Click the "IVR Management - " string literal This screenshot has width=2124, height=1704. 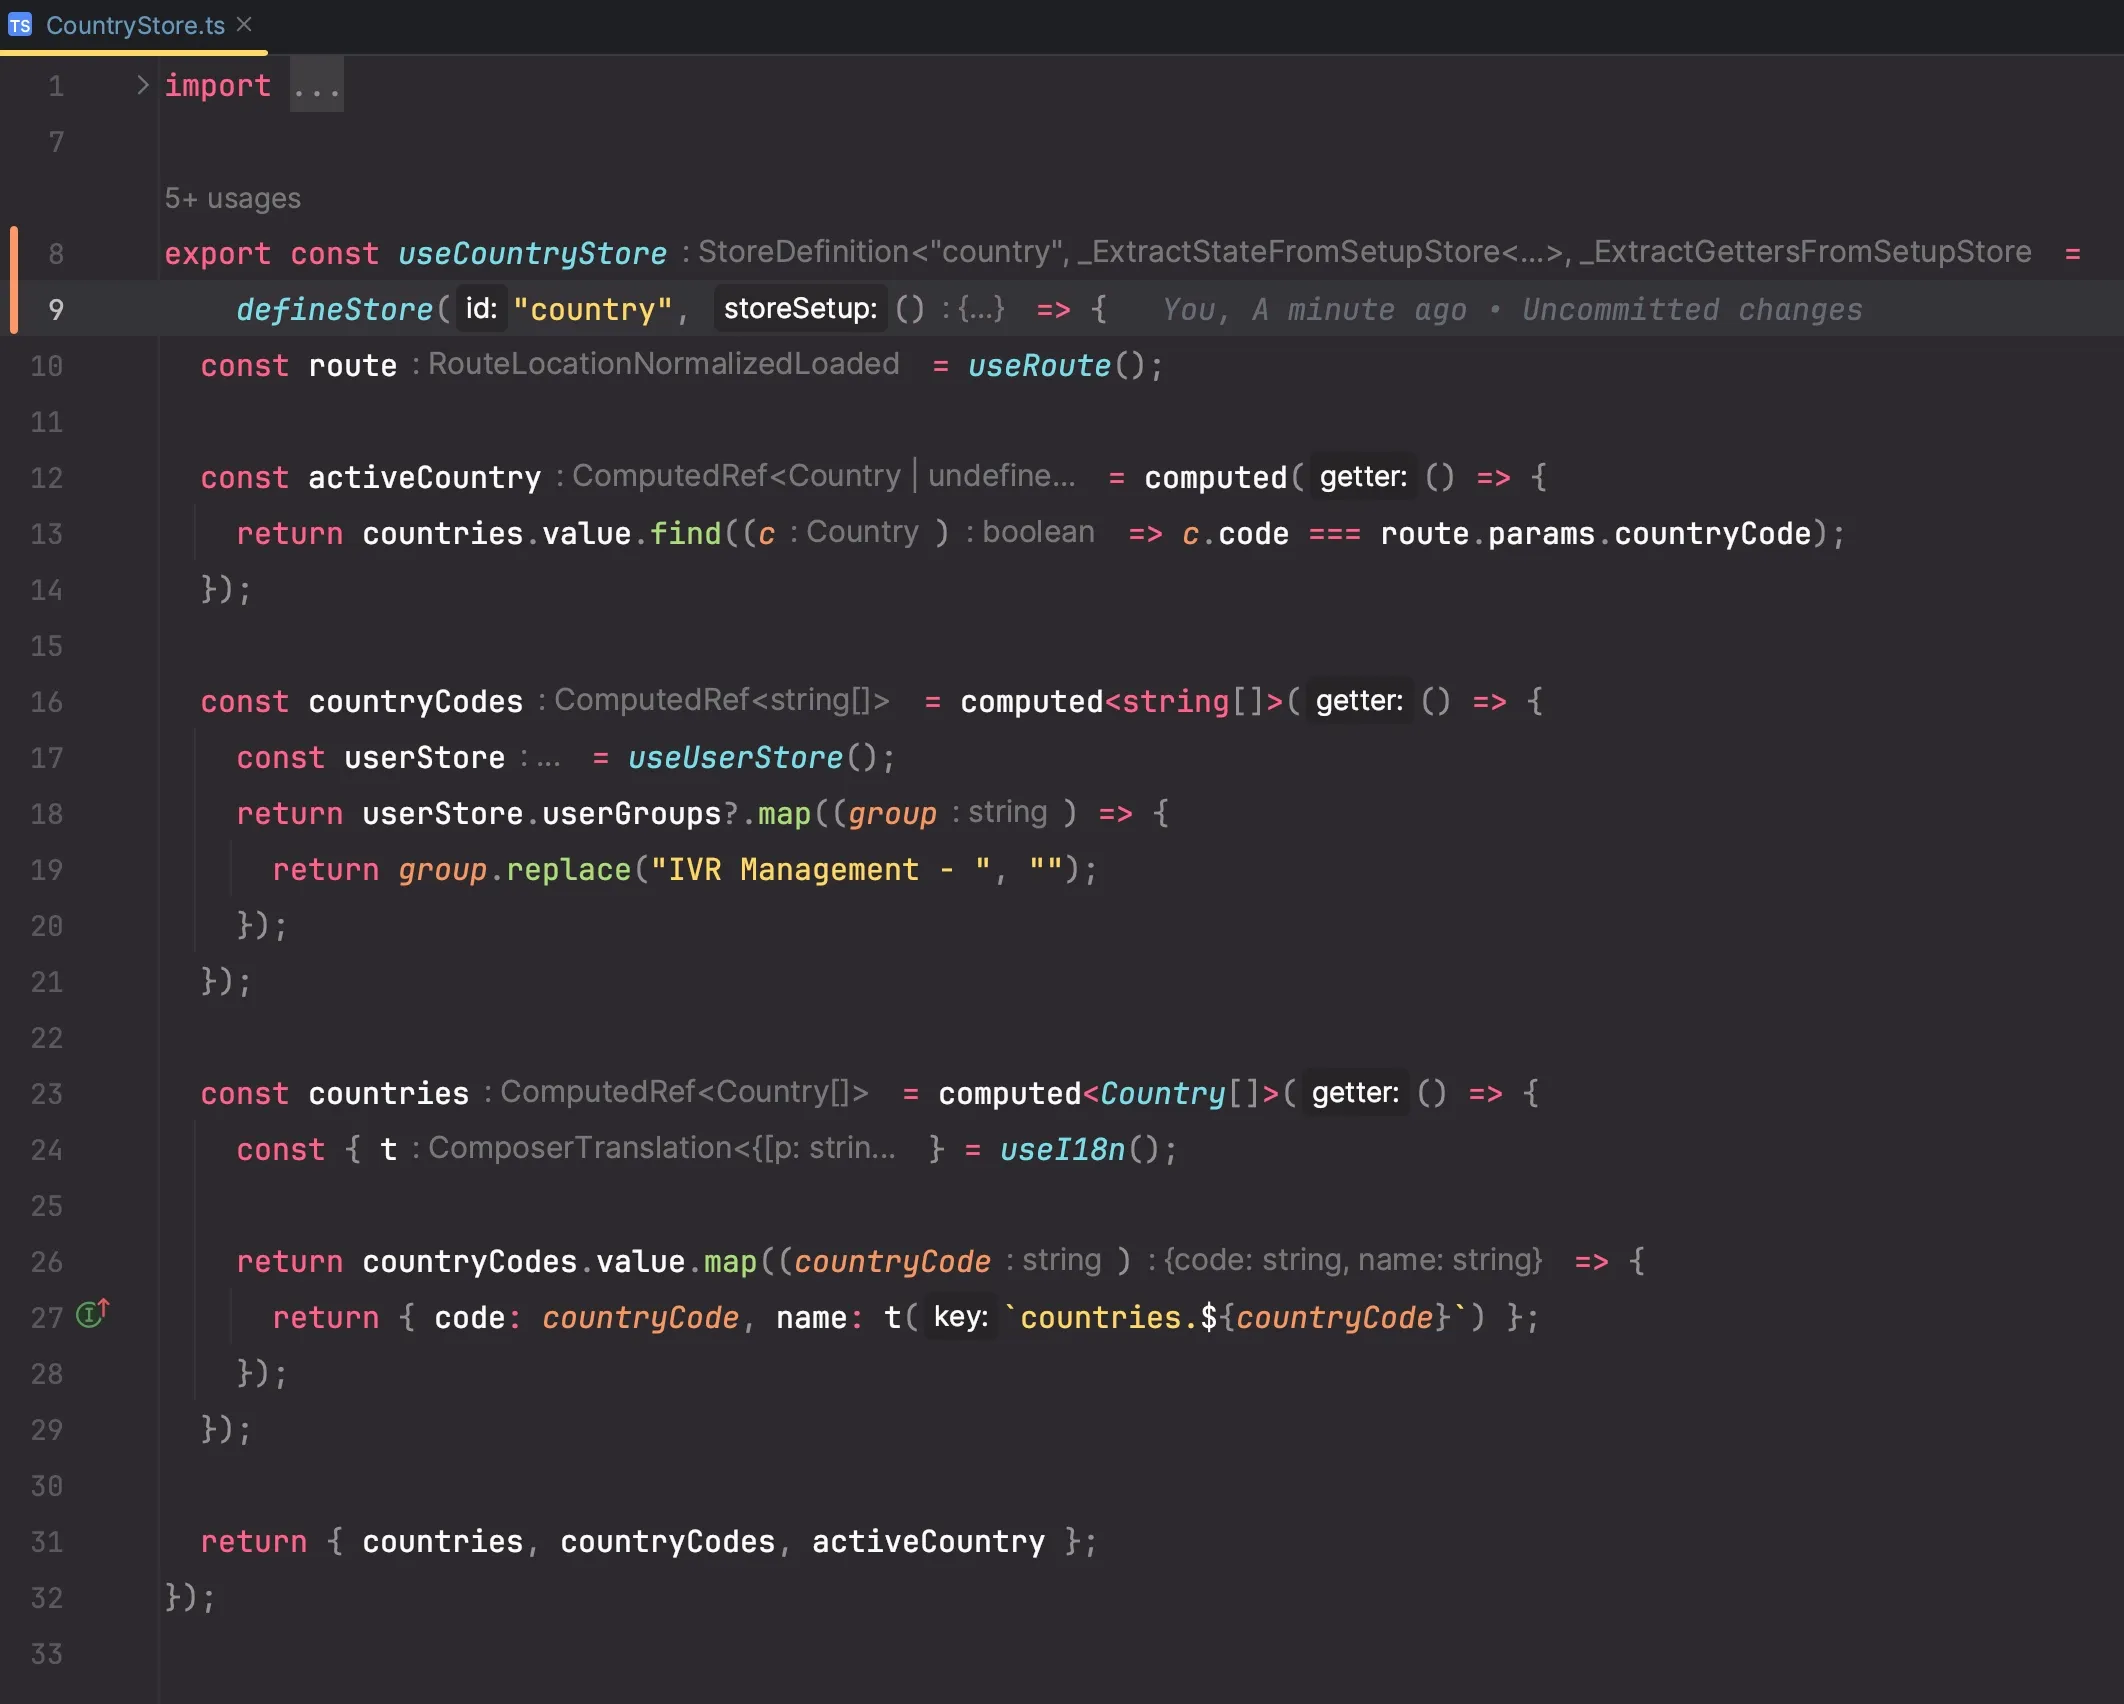[820, 870]
